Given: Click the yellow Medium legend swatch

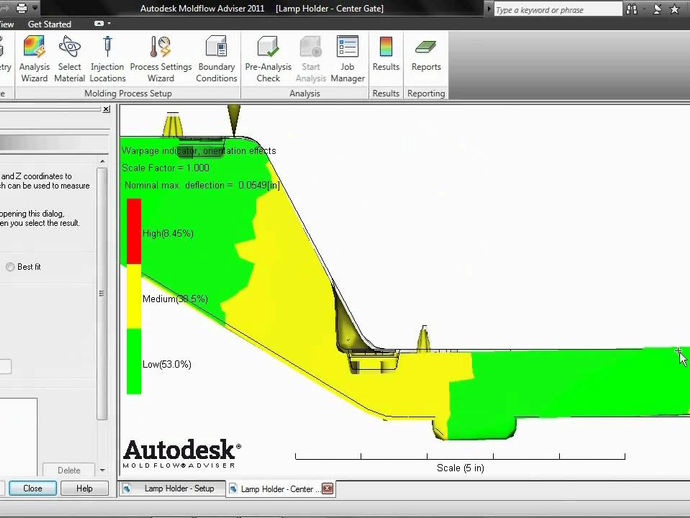Looking at the screenshot, I should [x=134, y=297].
